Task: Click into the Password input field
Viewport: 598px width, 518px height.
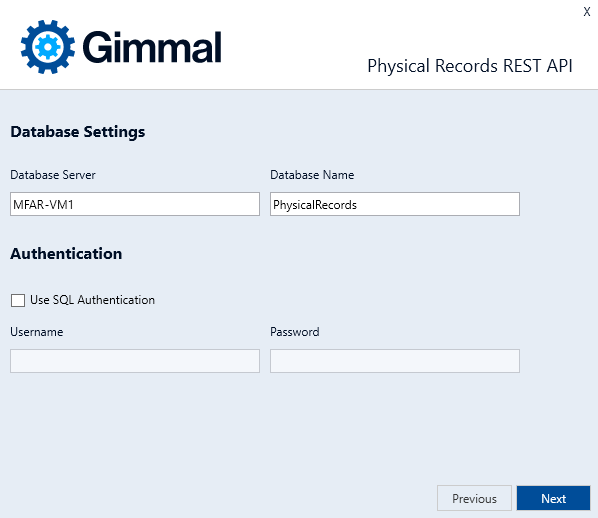Action: [395, 361]
